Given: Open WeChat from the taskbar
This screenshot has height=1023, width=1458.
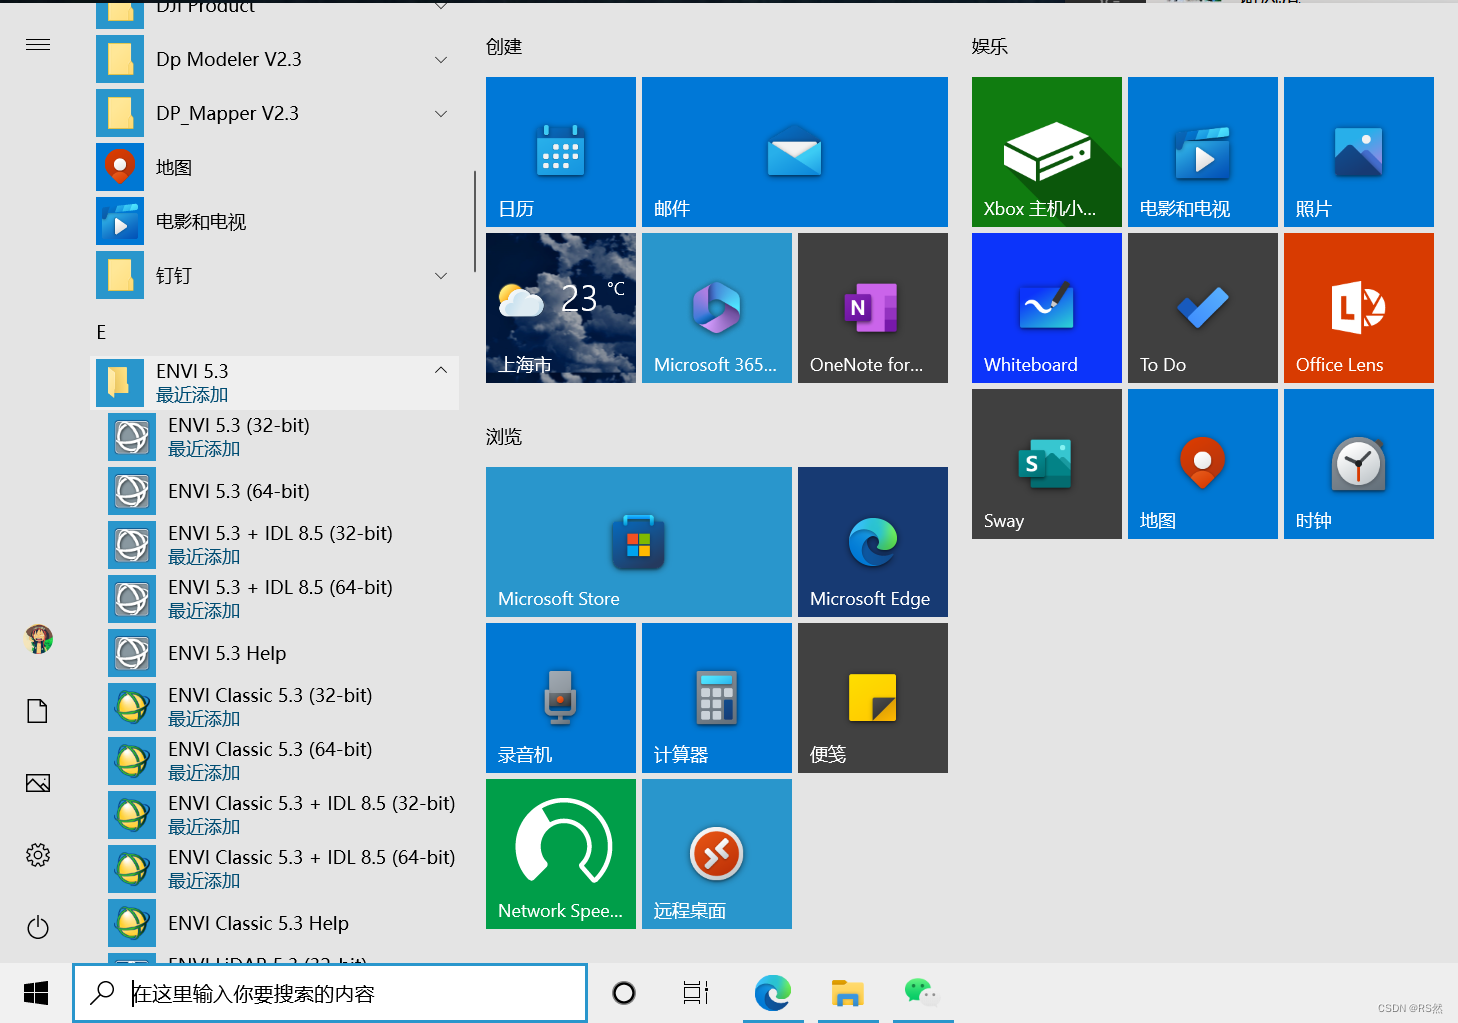Looking at the screenshot, I should (922, 993).
